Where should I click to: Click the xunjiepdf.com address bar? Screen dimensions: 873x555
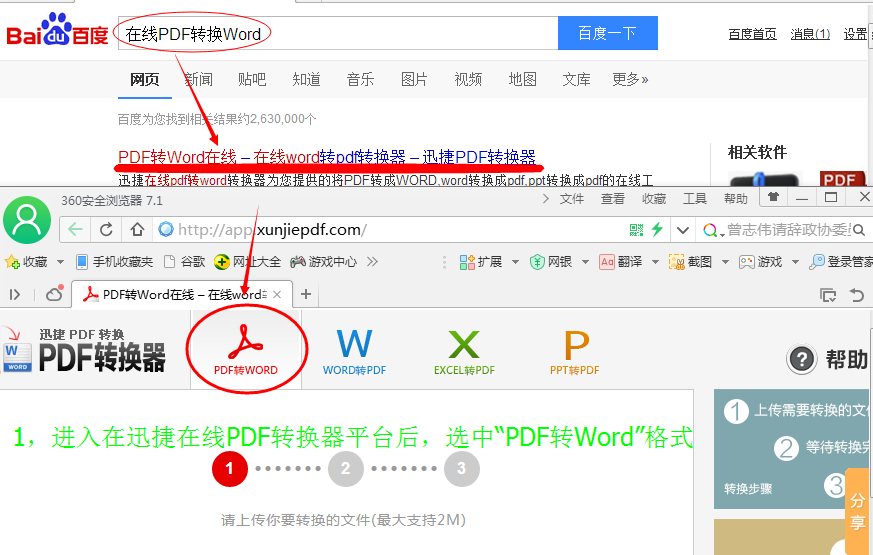click(390, 229)
